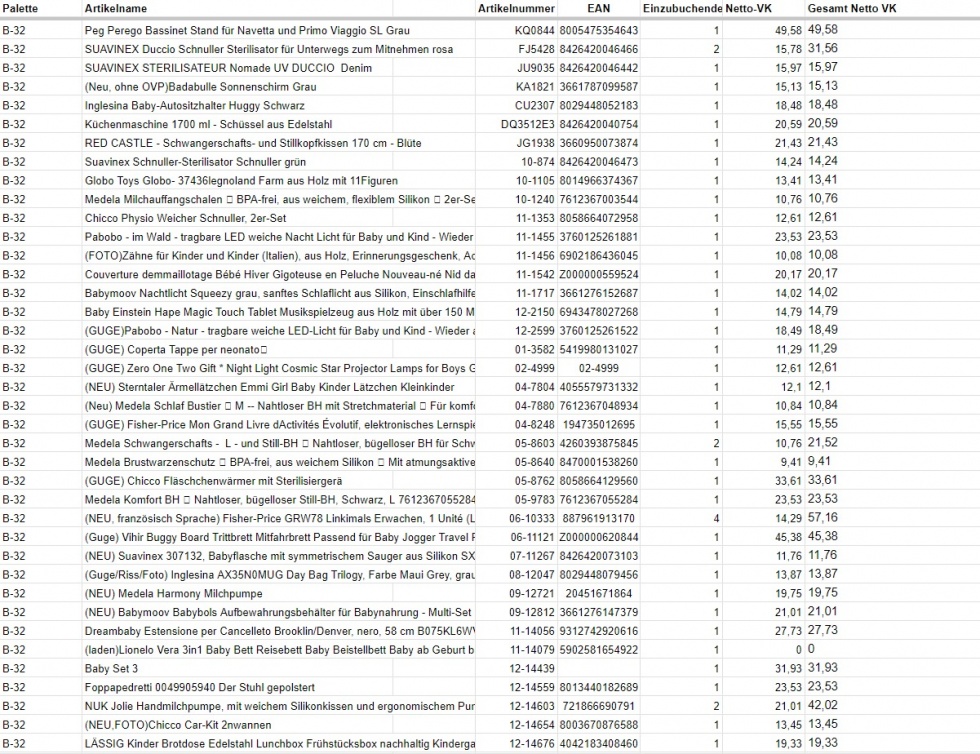Screen dimensions: 980x754
Task: Click the LÄSSIG Kinder Brotdose Edelstahl article name
Action: pos(280,743)
